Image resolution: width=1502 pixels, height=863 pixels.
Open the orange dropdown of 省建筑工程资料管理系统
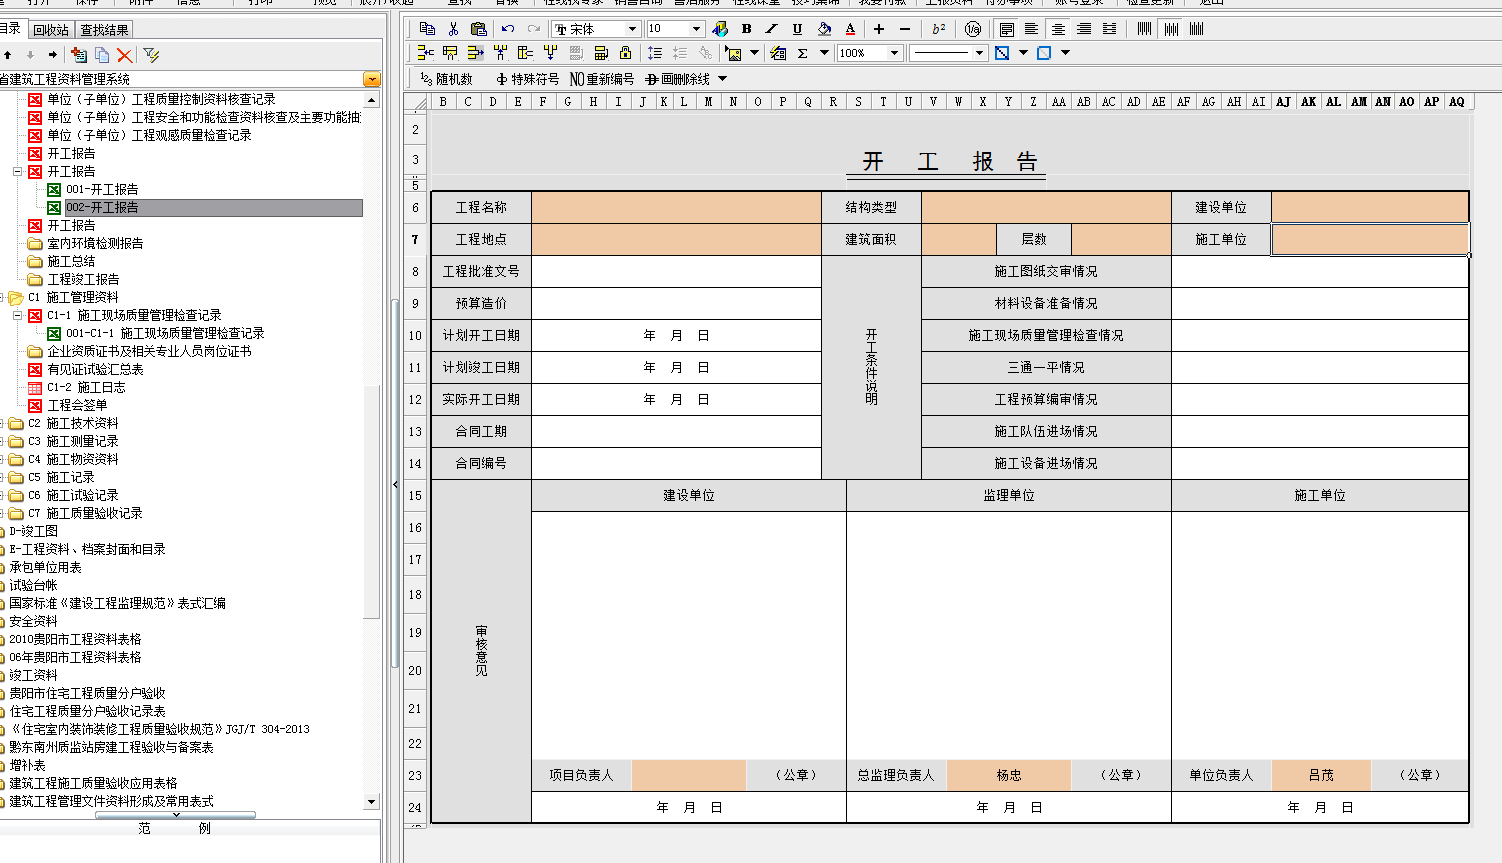pyautogui.click(x=372, y=79)
